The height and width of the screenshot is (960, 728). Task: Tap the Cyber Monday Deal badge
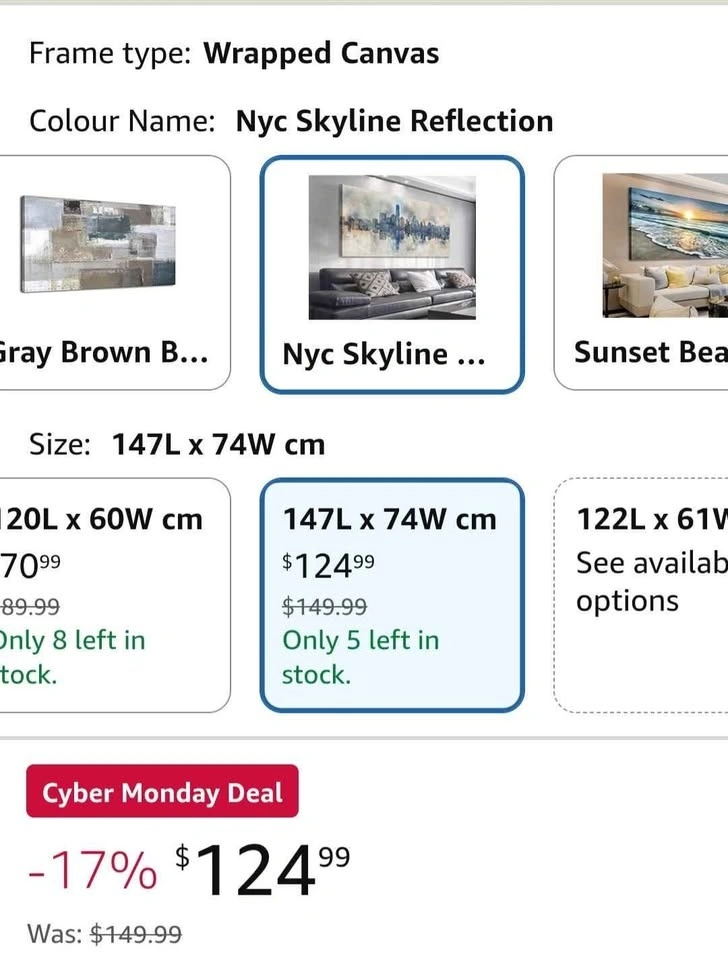162,793
